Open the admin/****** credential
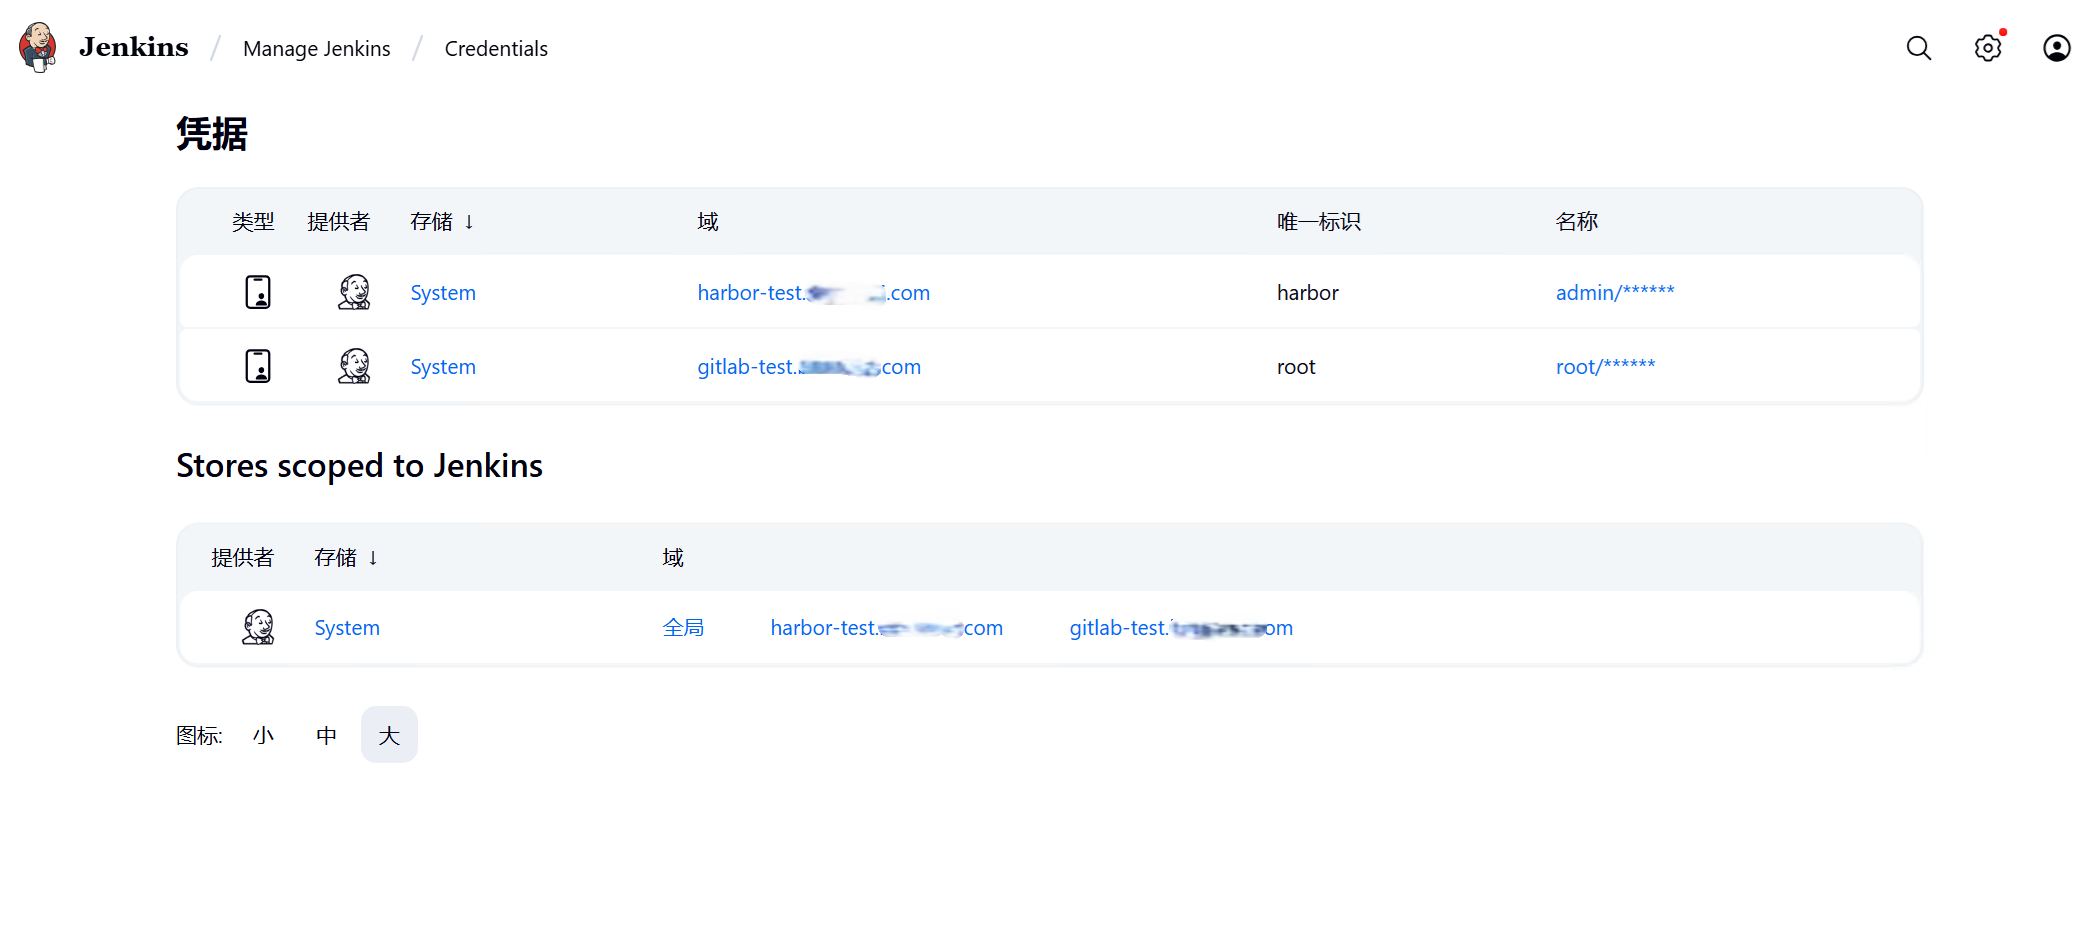This screenshot has height=945, width=2076. click(x=1615, y=293)
